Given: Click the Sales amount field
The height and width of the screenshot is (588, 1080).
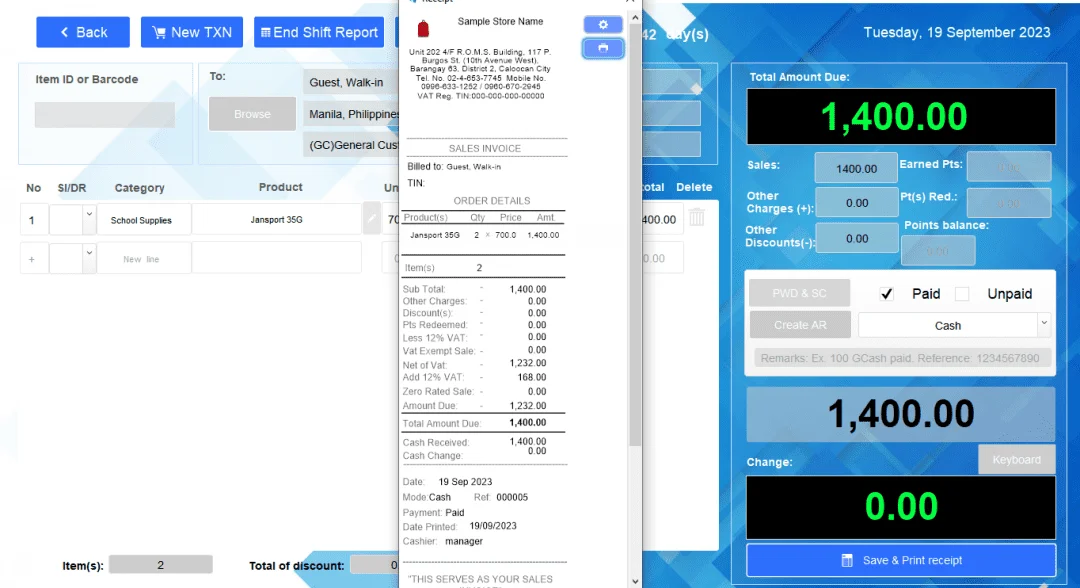Looking at the screenshot, I should tap(856, 169).
